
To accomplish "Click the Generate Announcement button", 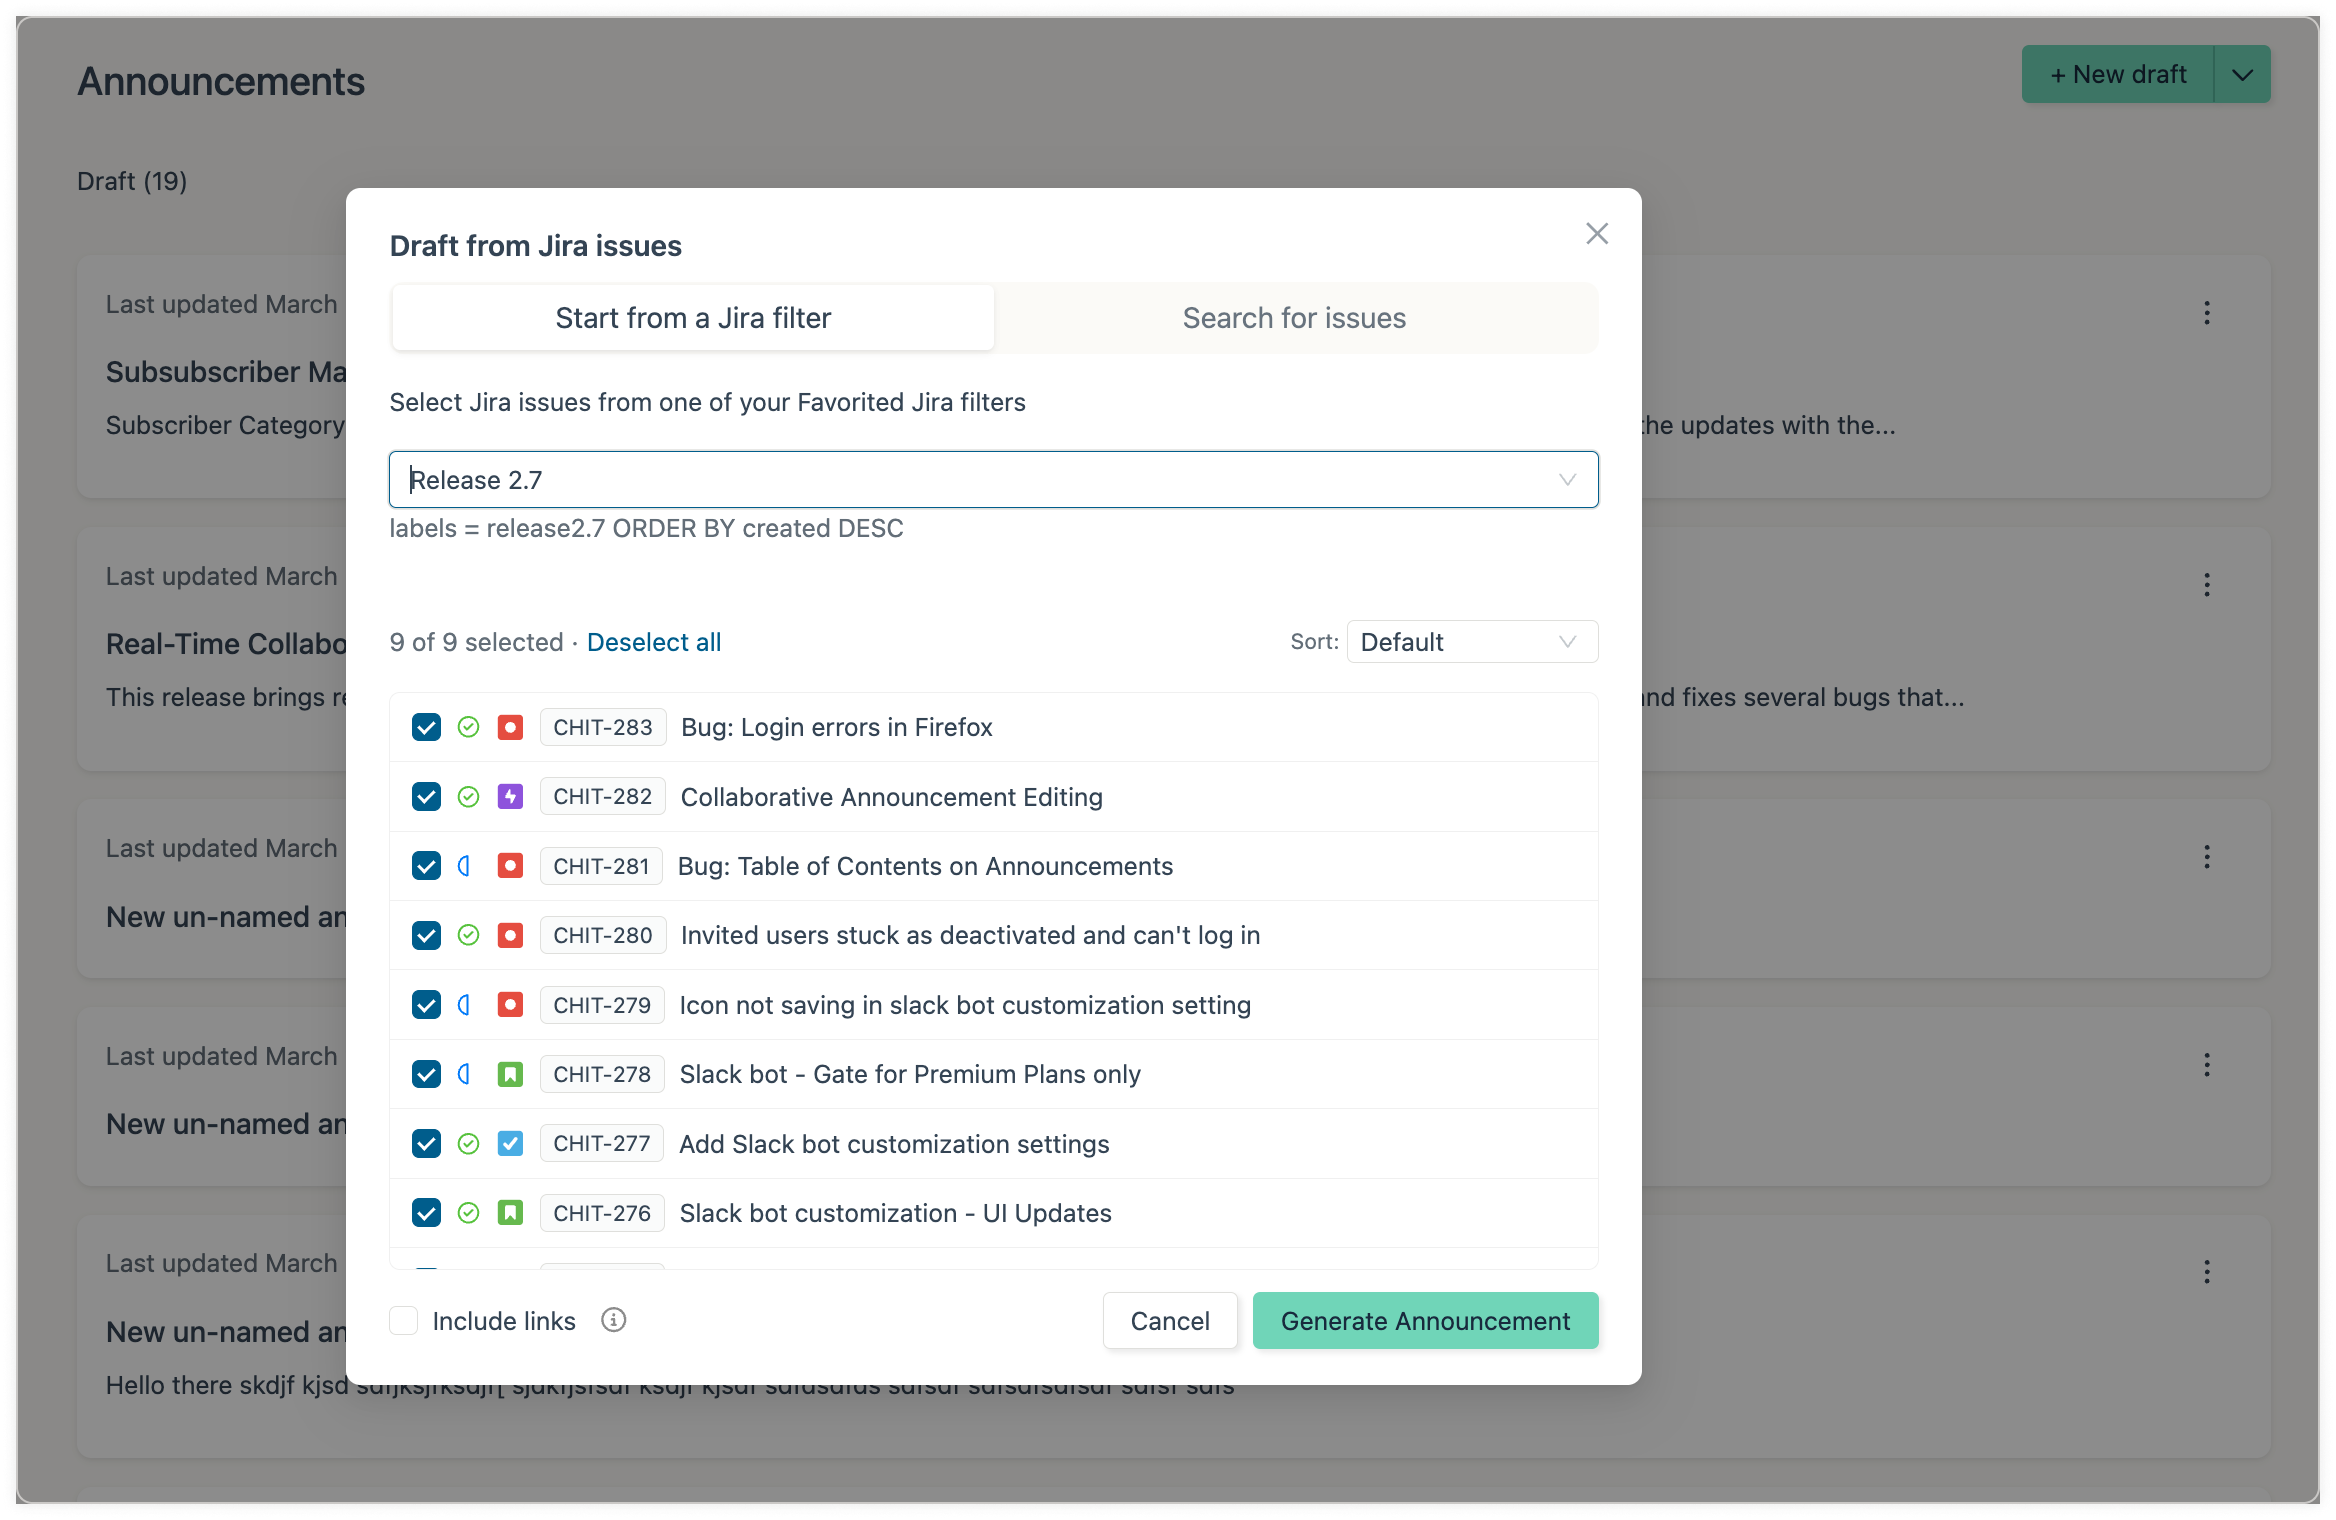I will [1425, 1321].
